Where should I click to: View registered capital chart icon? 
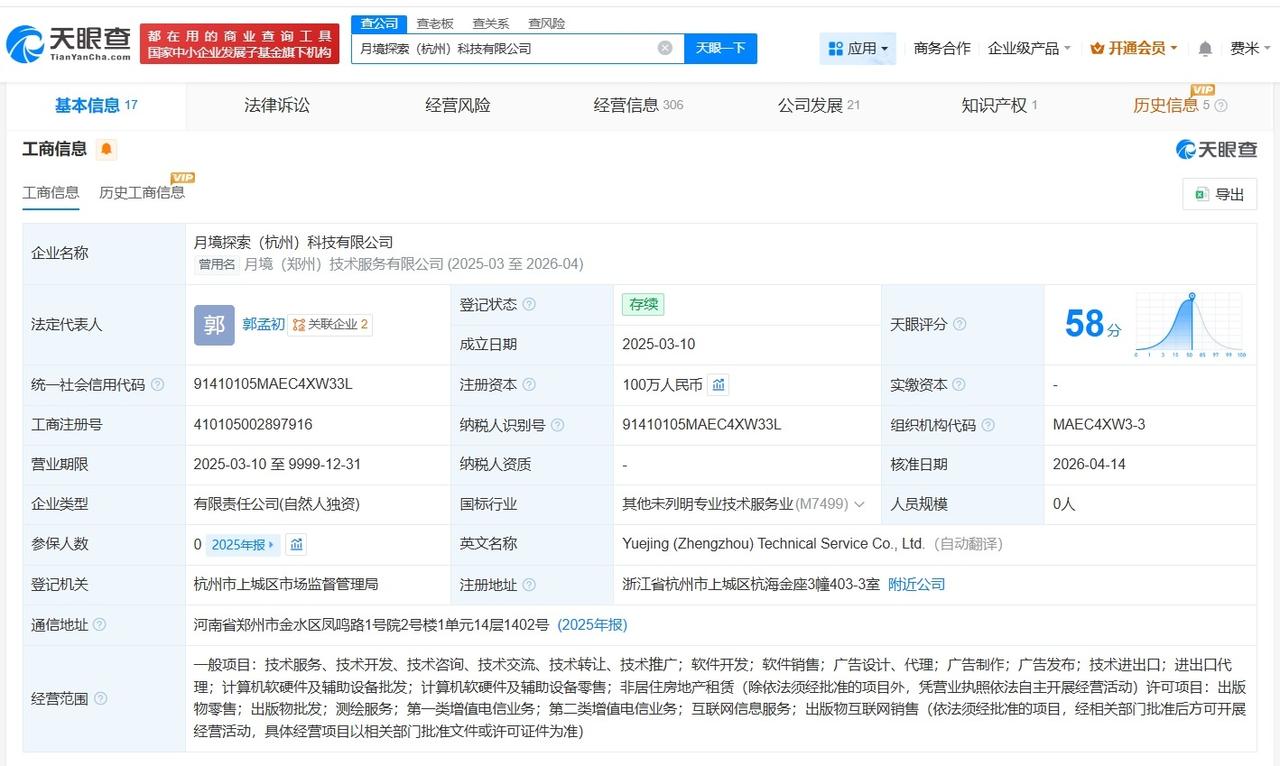click(718, 384)
